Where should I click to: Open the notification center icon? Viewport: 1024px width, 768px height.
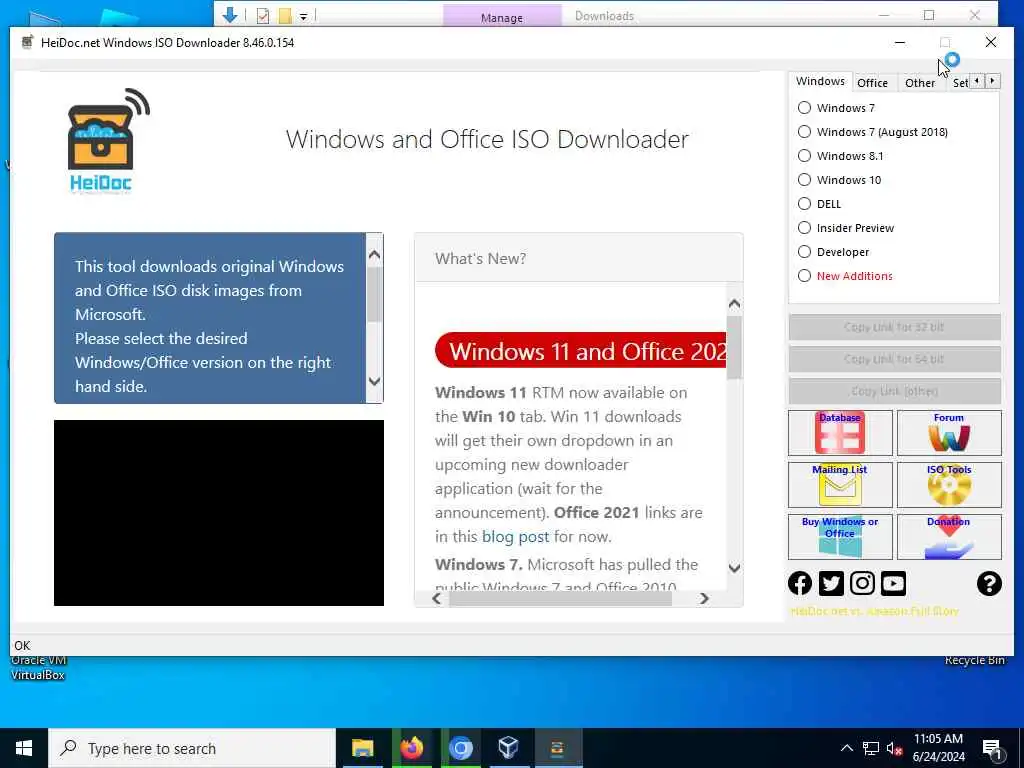point(993,749)
